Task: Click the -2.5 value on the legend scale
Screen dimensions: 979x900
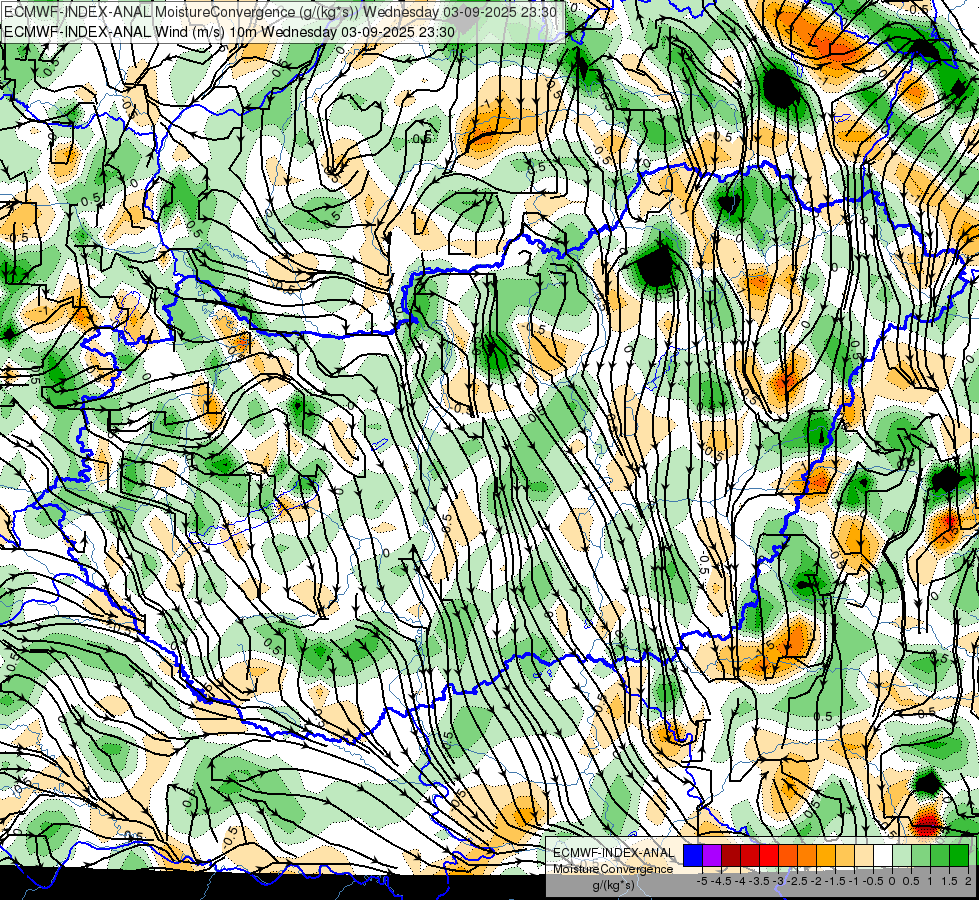Action: pyautogui.click(x=797, y=881)
